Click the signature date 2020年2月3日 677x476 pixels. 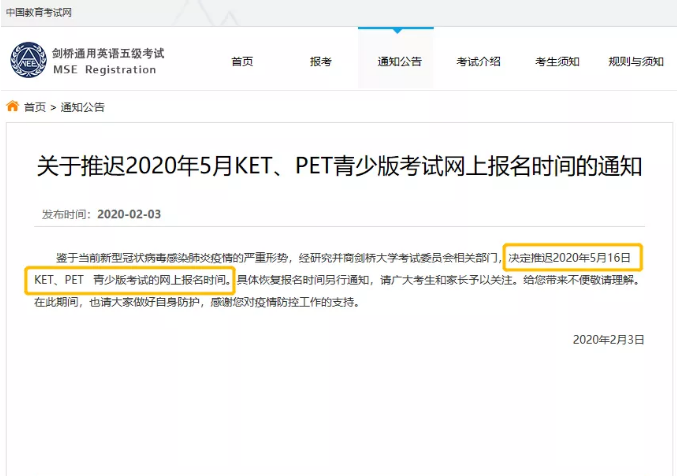pos(608,340)
